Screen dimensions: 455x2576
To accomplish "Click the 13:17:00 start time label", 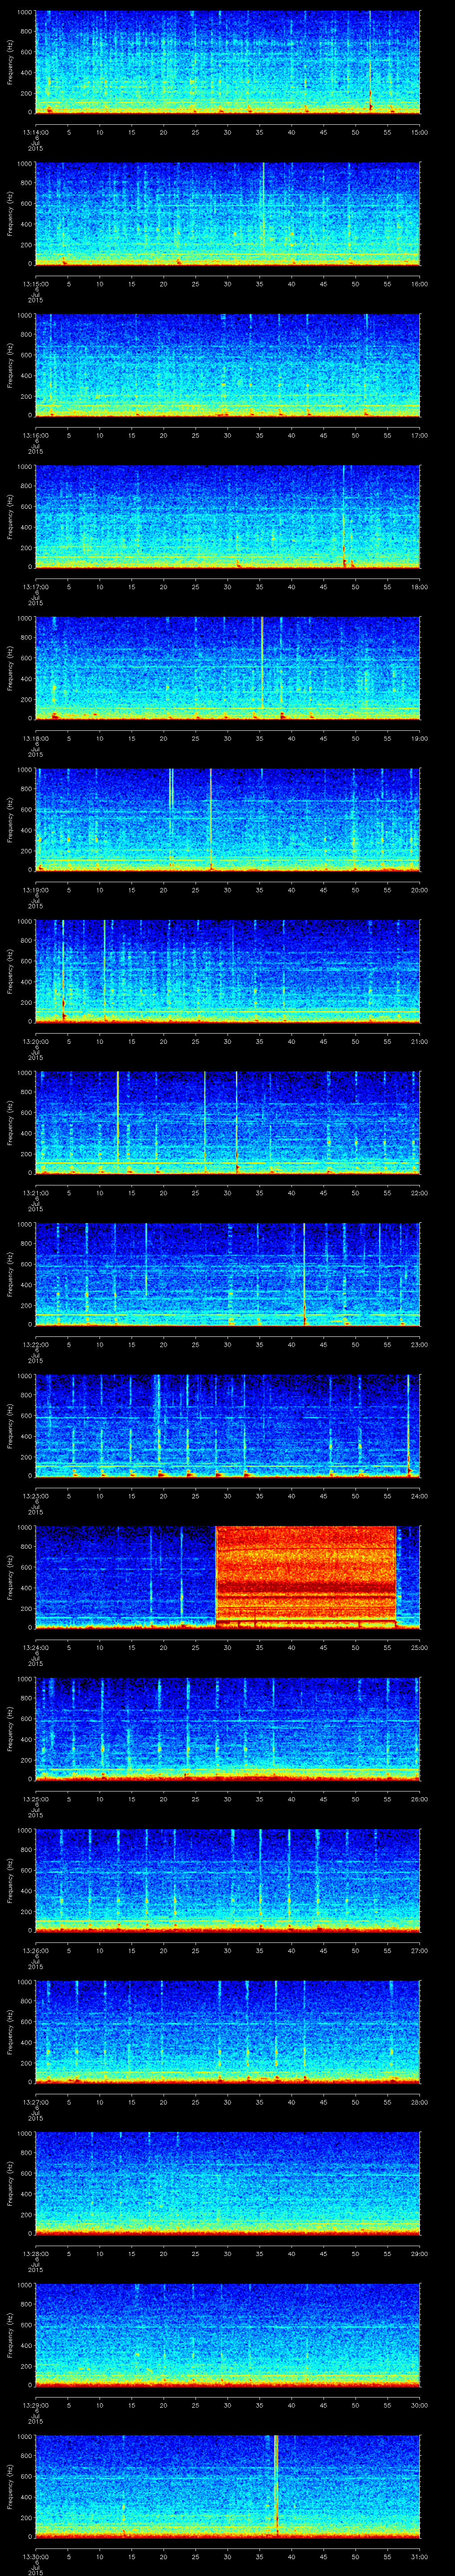I will point(35,587).
